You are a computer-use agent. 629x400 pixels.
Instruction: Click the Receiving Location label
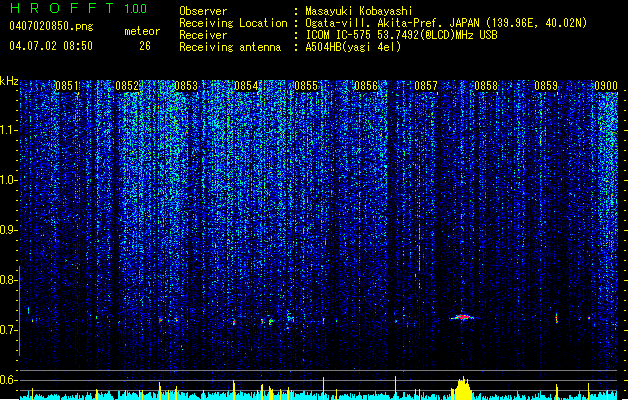(233, 23)
